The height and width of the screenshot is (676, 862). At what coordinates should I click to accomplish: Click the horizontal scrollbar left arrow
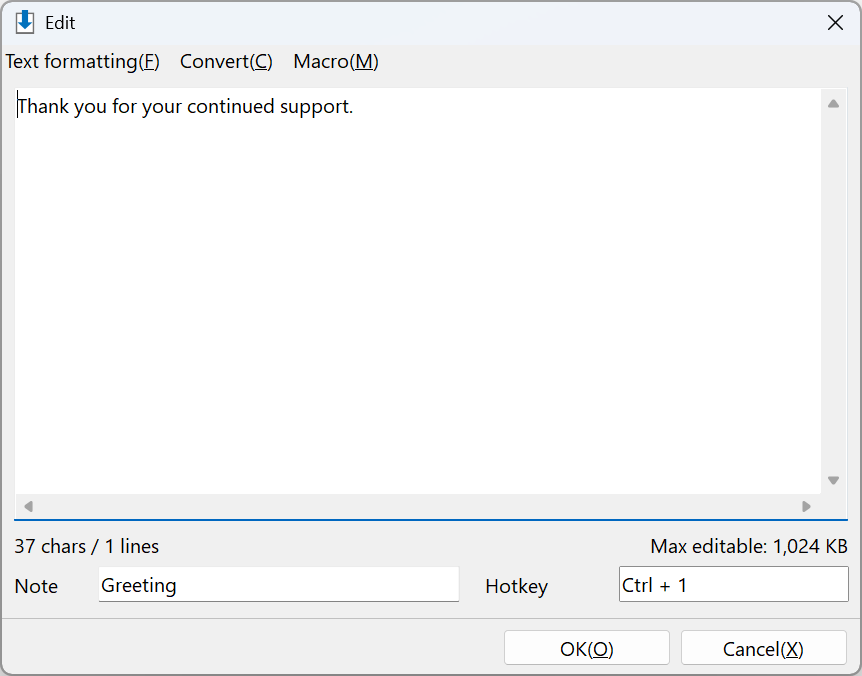point(29,506)
